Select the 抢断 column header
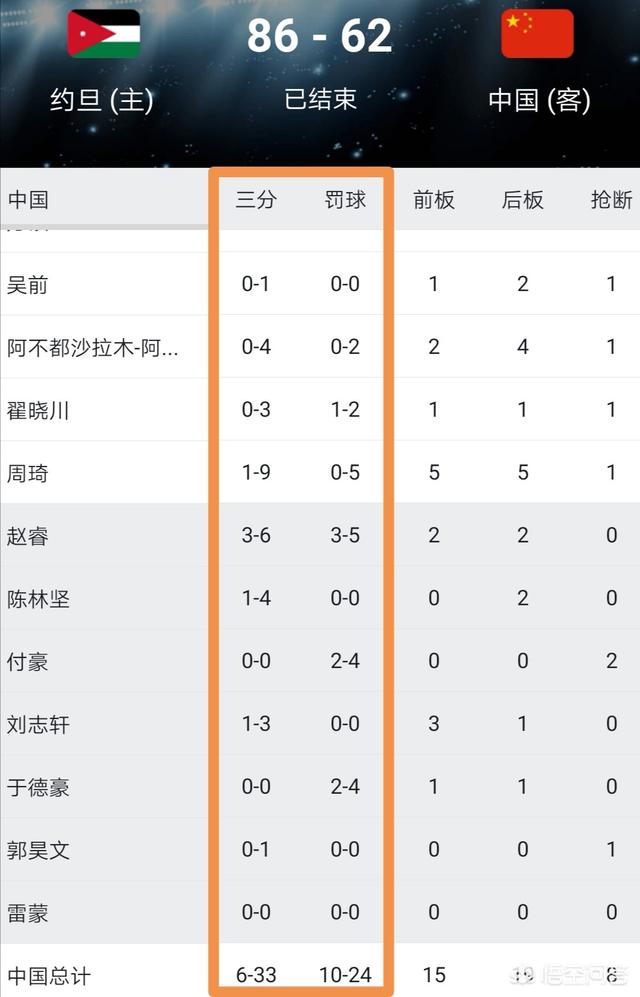This screenshot has width=640, height=997. [x=611, y=200]
